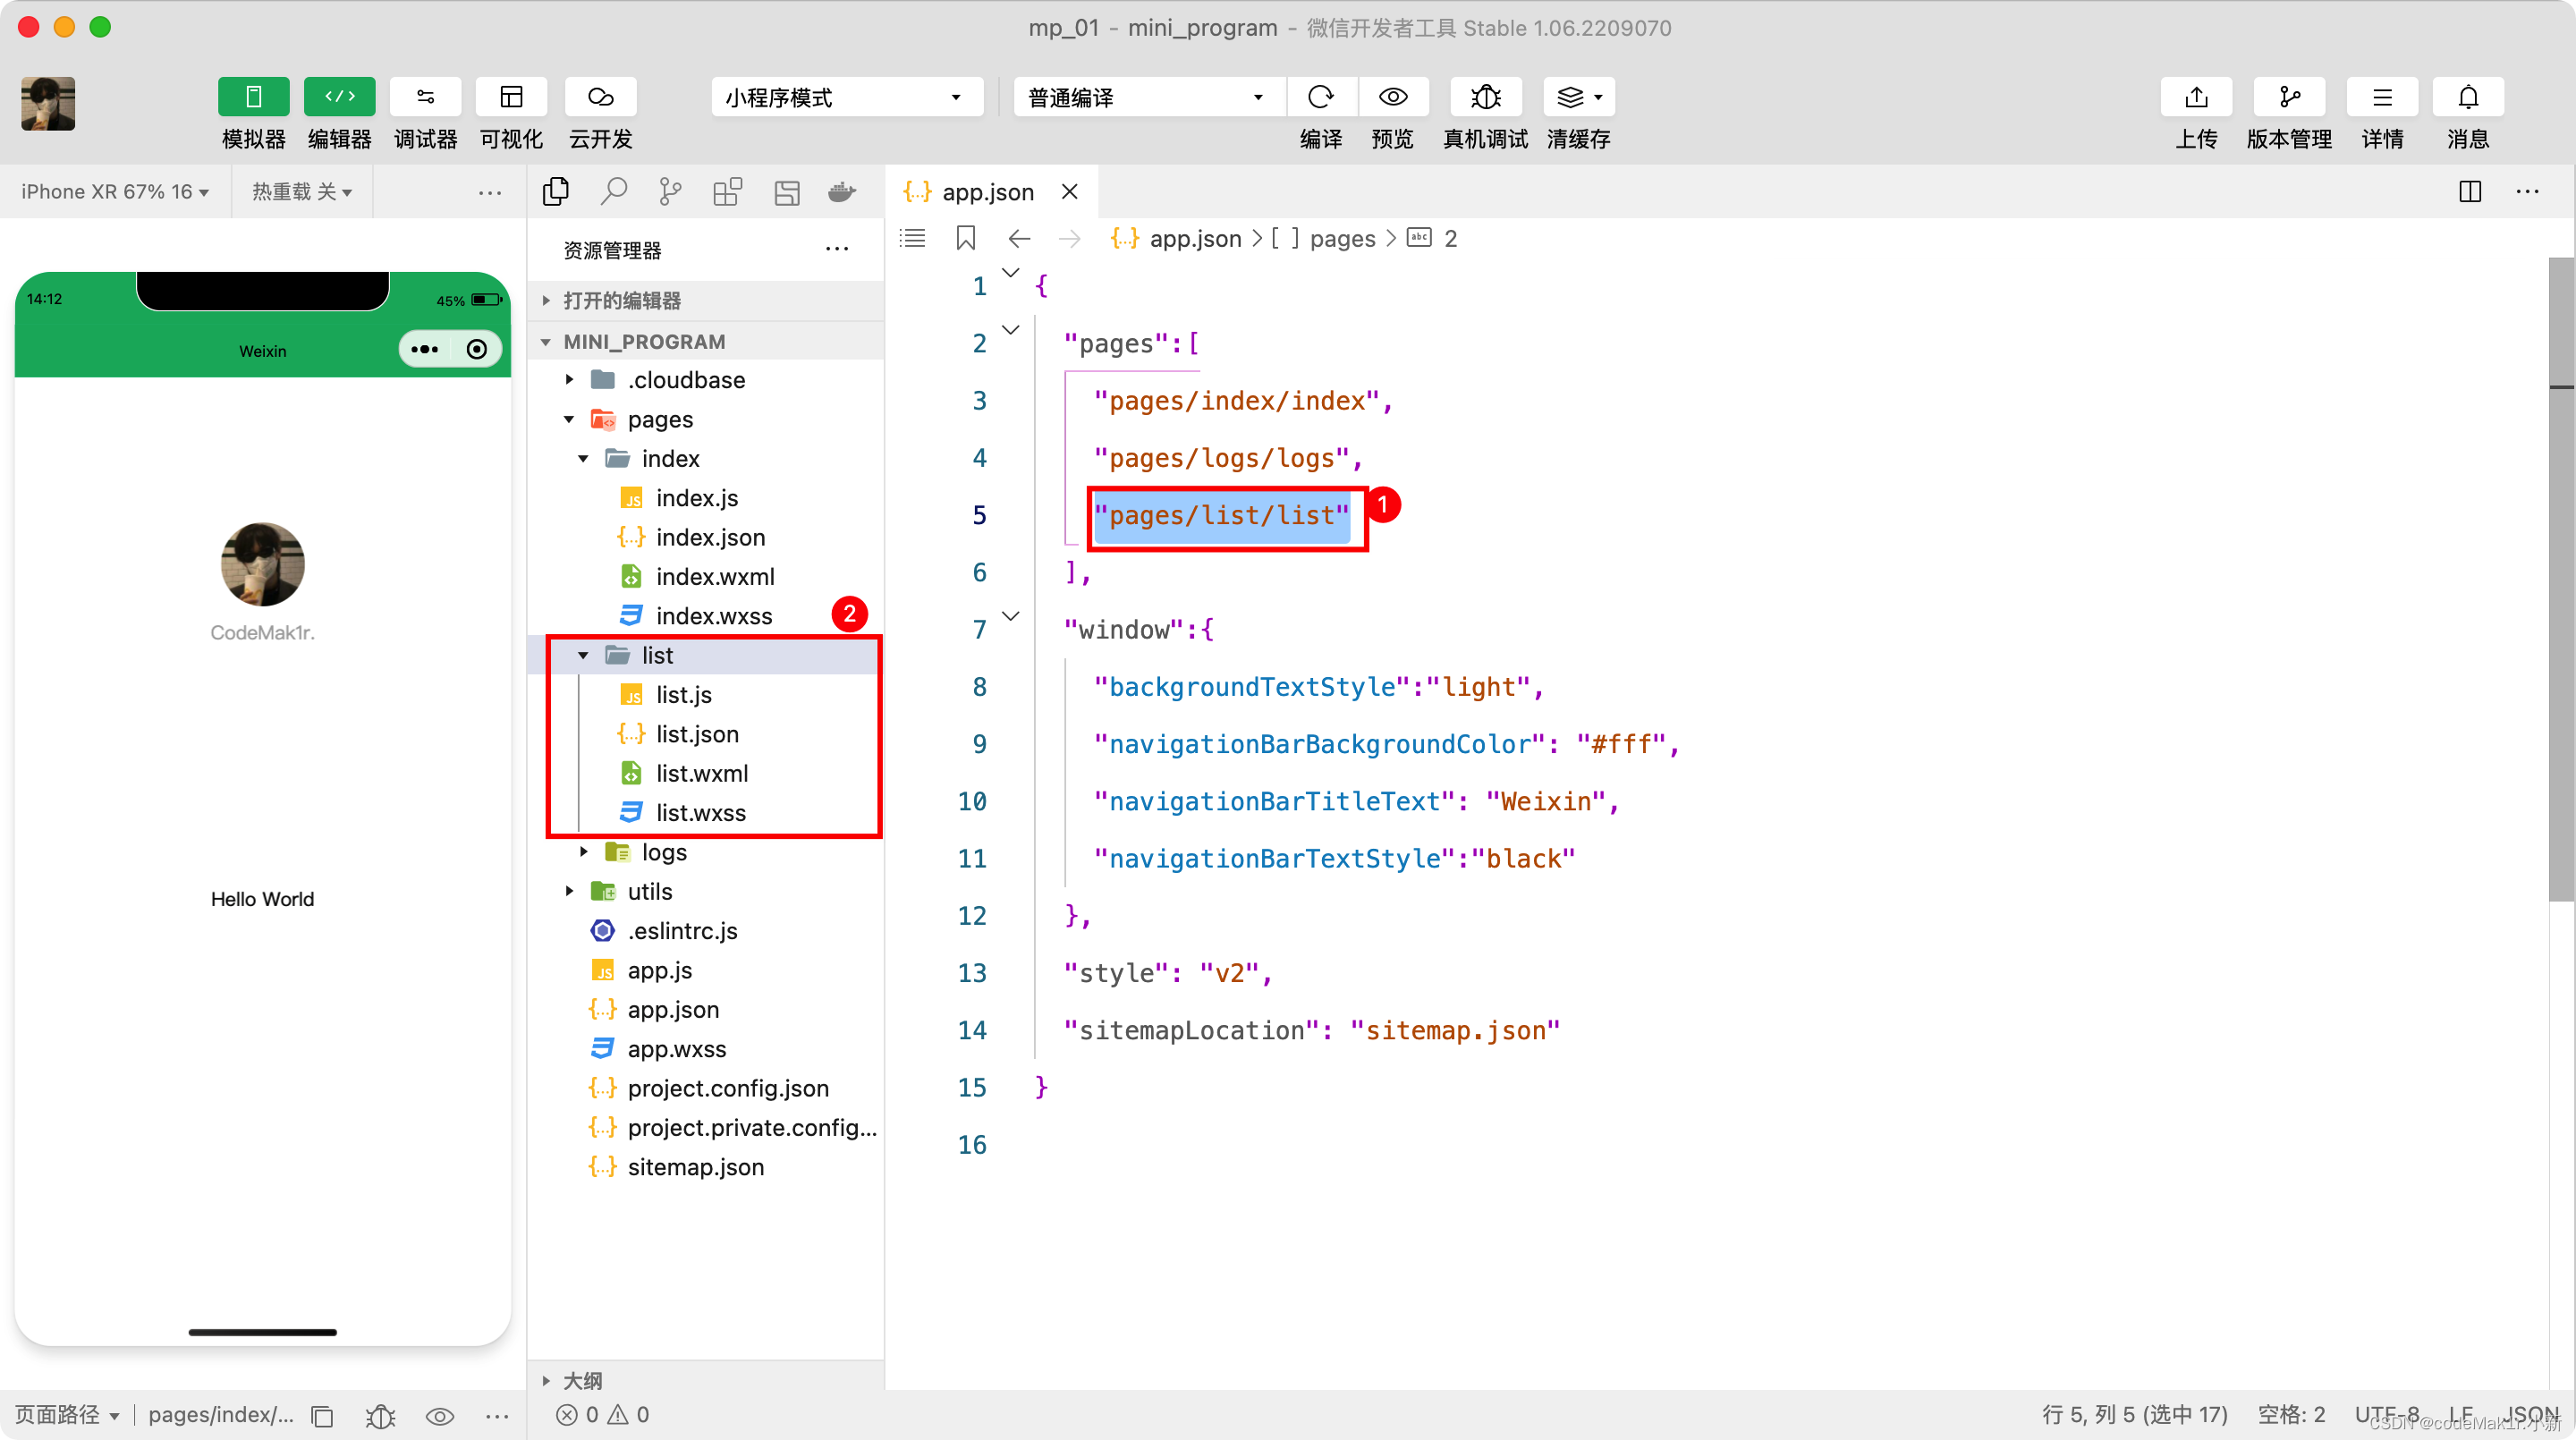Expand the pages/list folder
2576x1440 pixels.
click(582, 655)
